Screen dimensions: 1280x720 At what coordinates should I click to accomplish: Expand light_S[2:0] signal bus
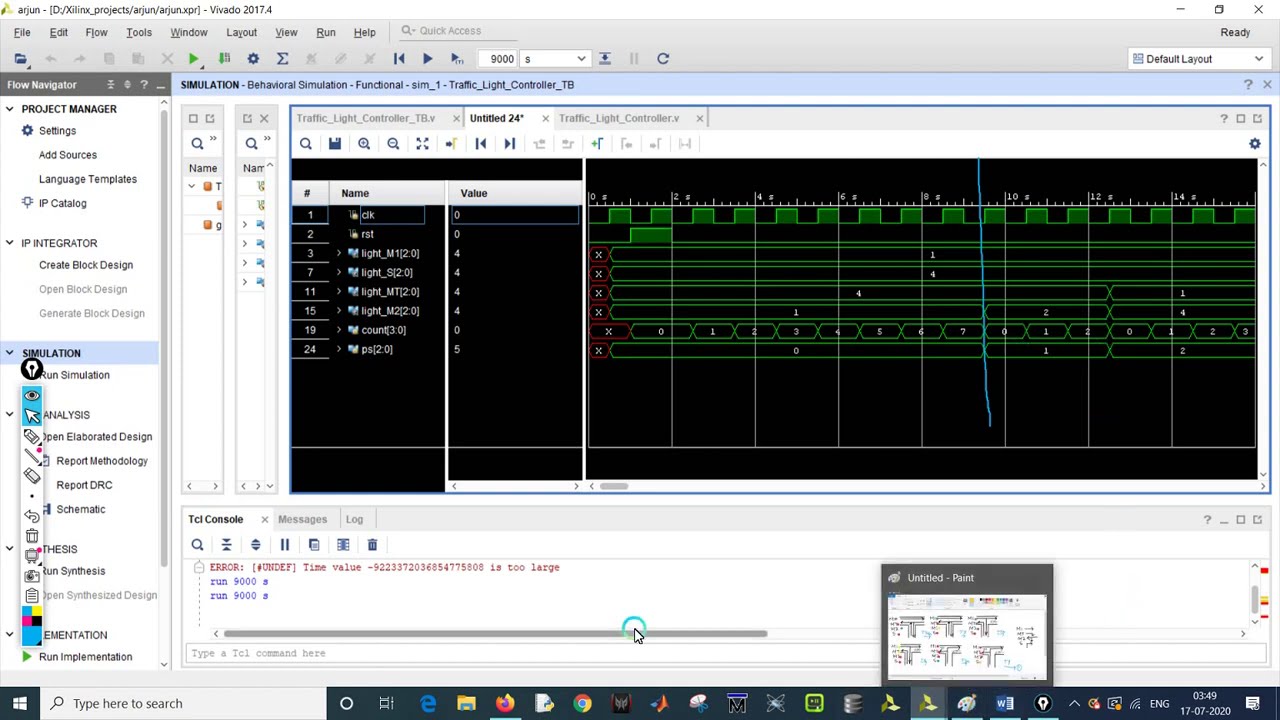coord(339,273)
